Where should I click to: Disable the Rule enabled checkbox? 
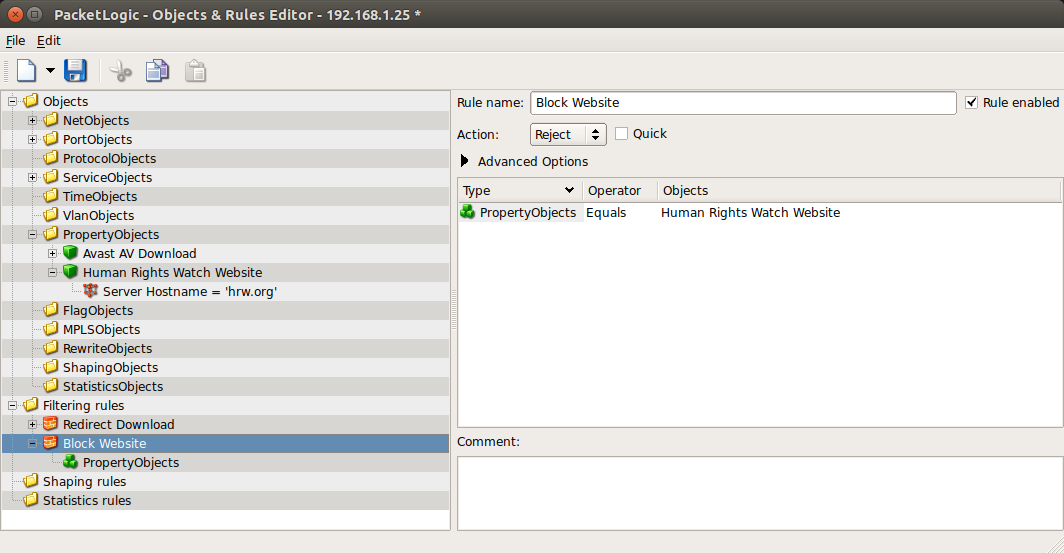tap(972, 103)
